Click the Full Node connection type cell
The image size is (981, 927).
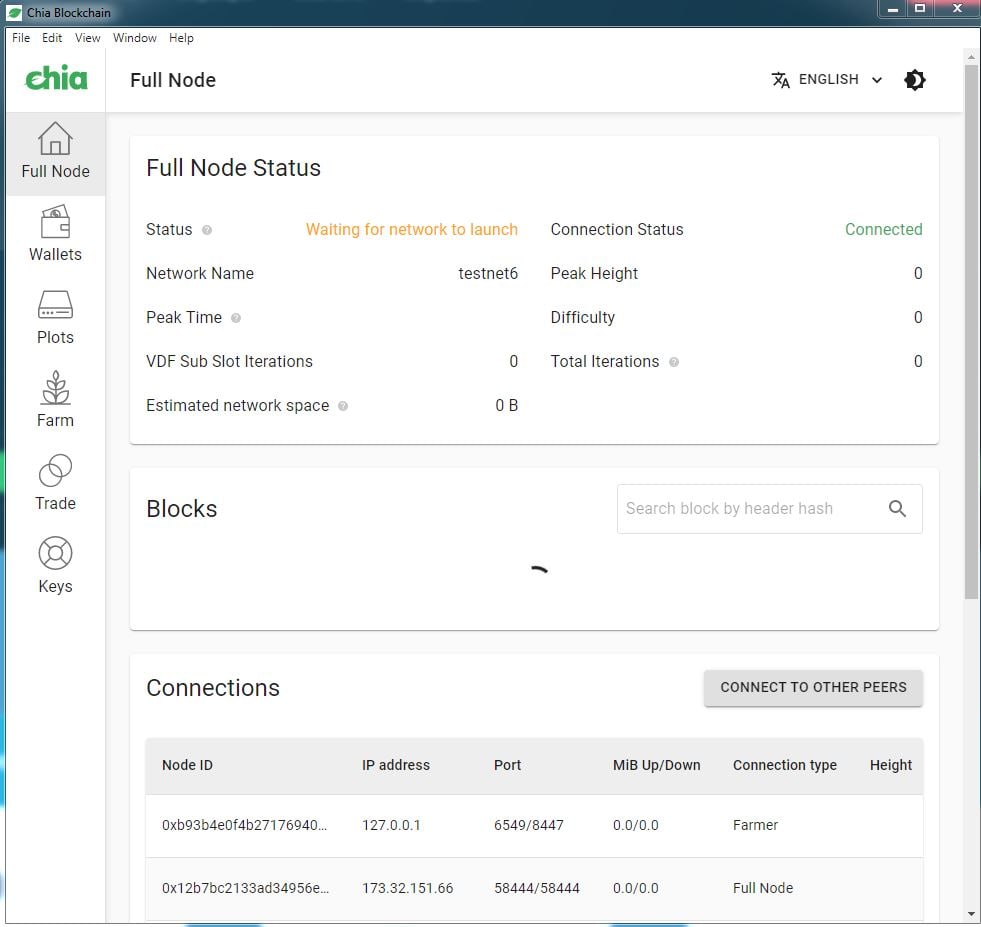763,888
